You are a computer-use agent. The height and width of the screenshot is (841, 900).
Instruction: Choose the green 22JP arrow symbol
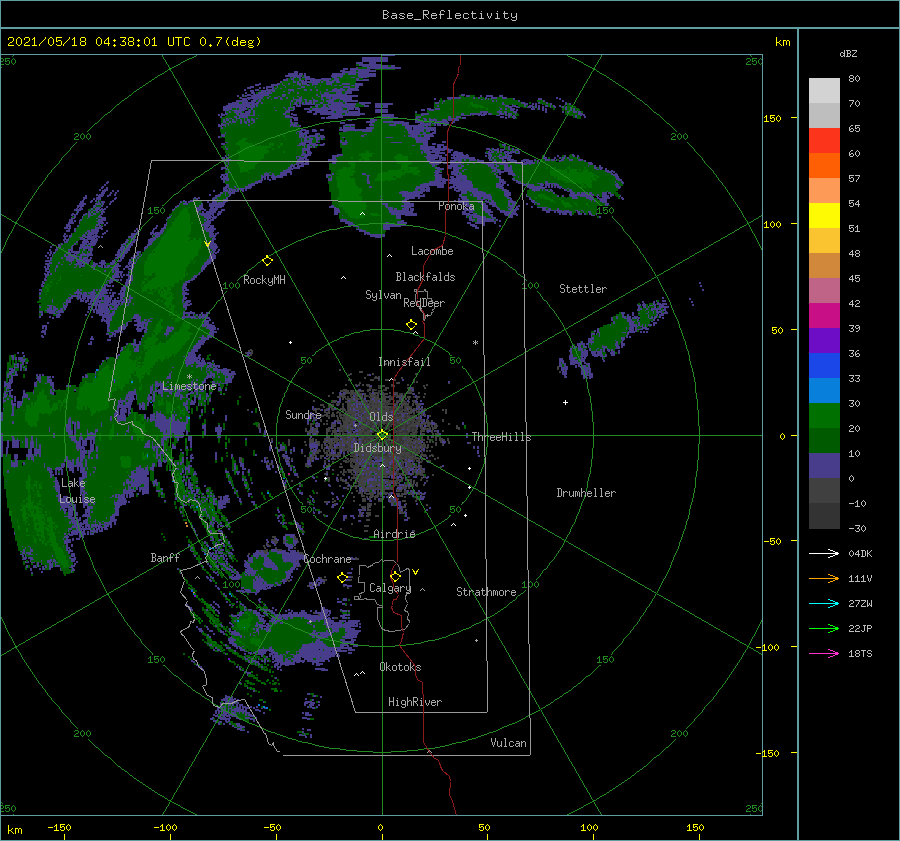pyautogui.click(x=824, y=629)
